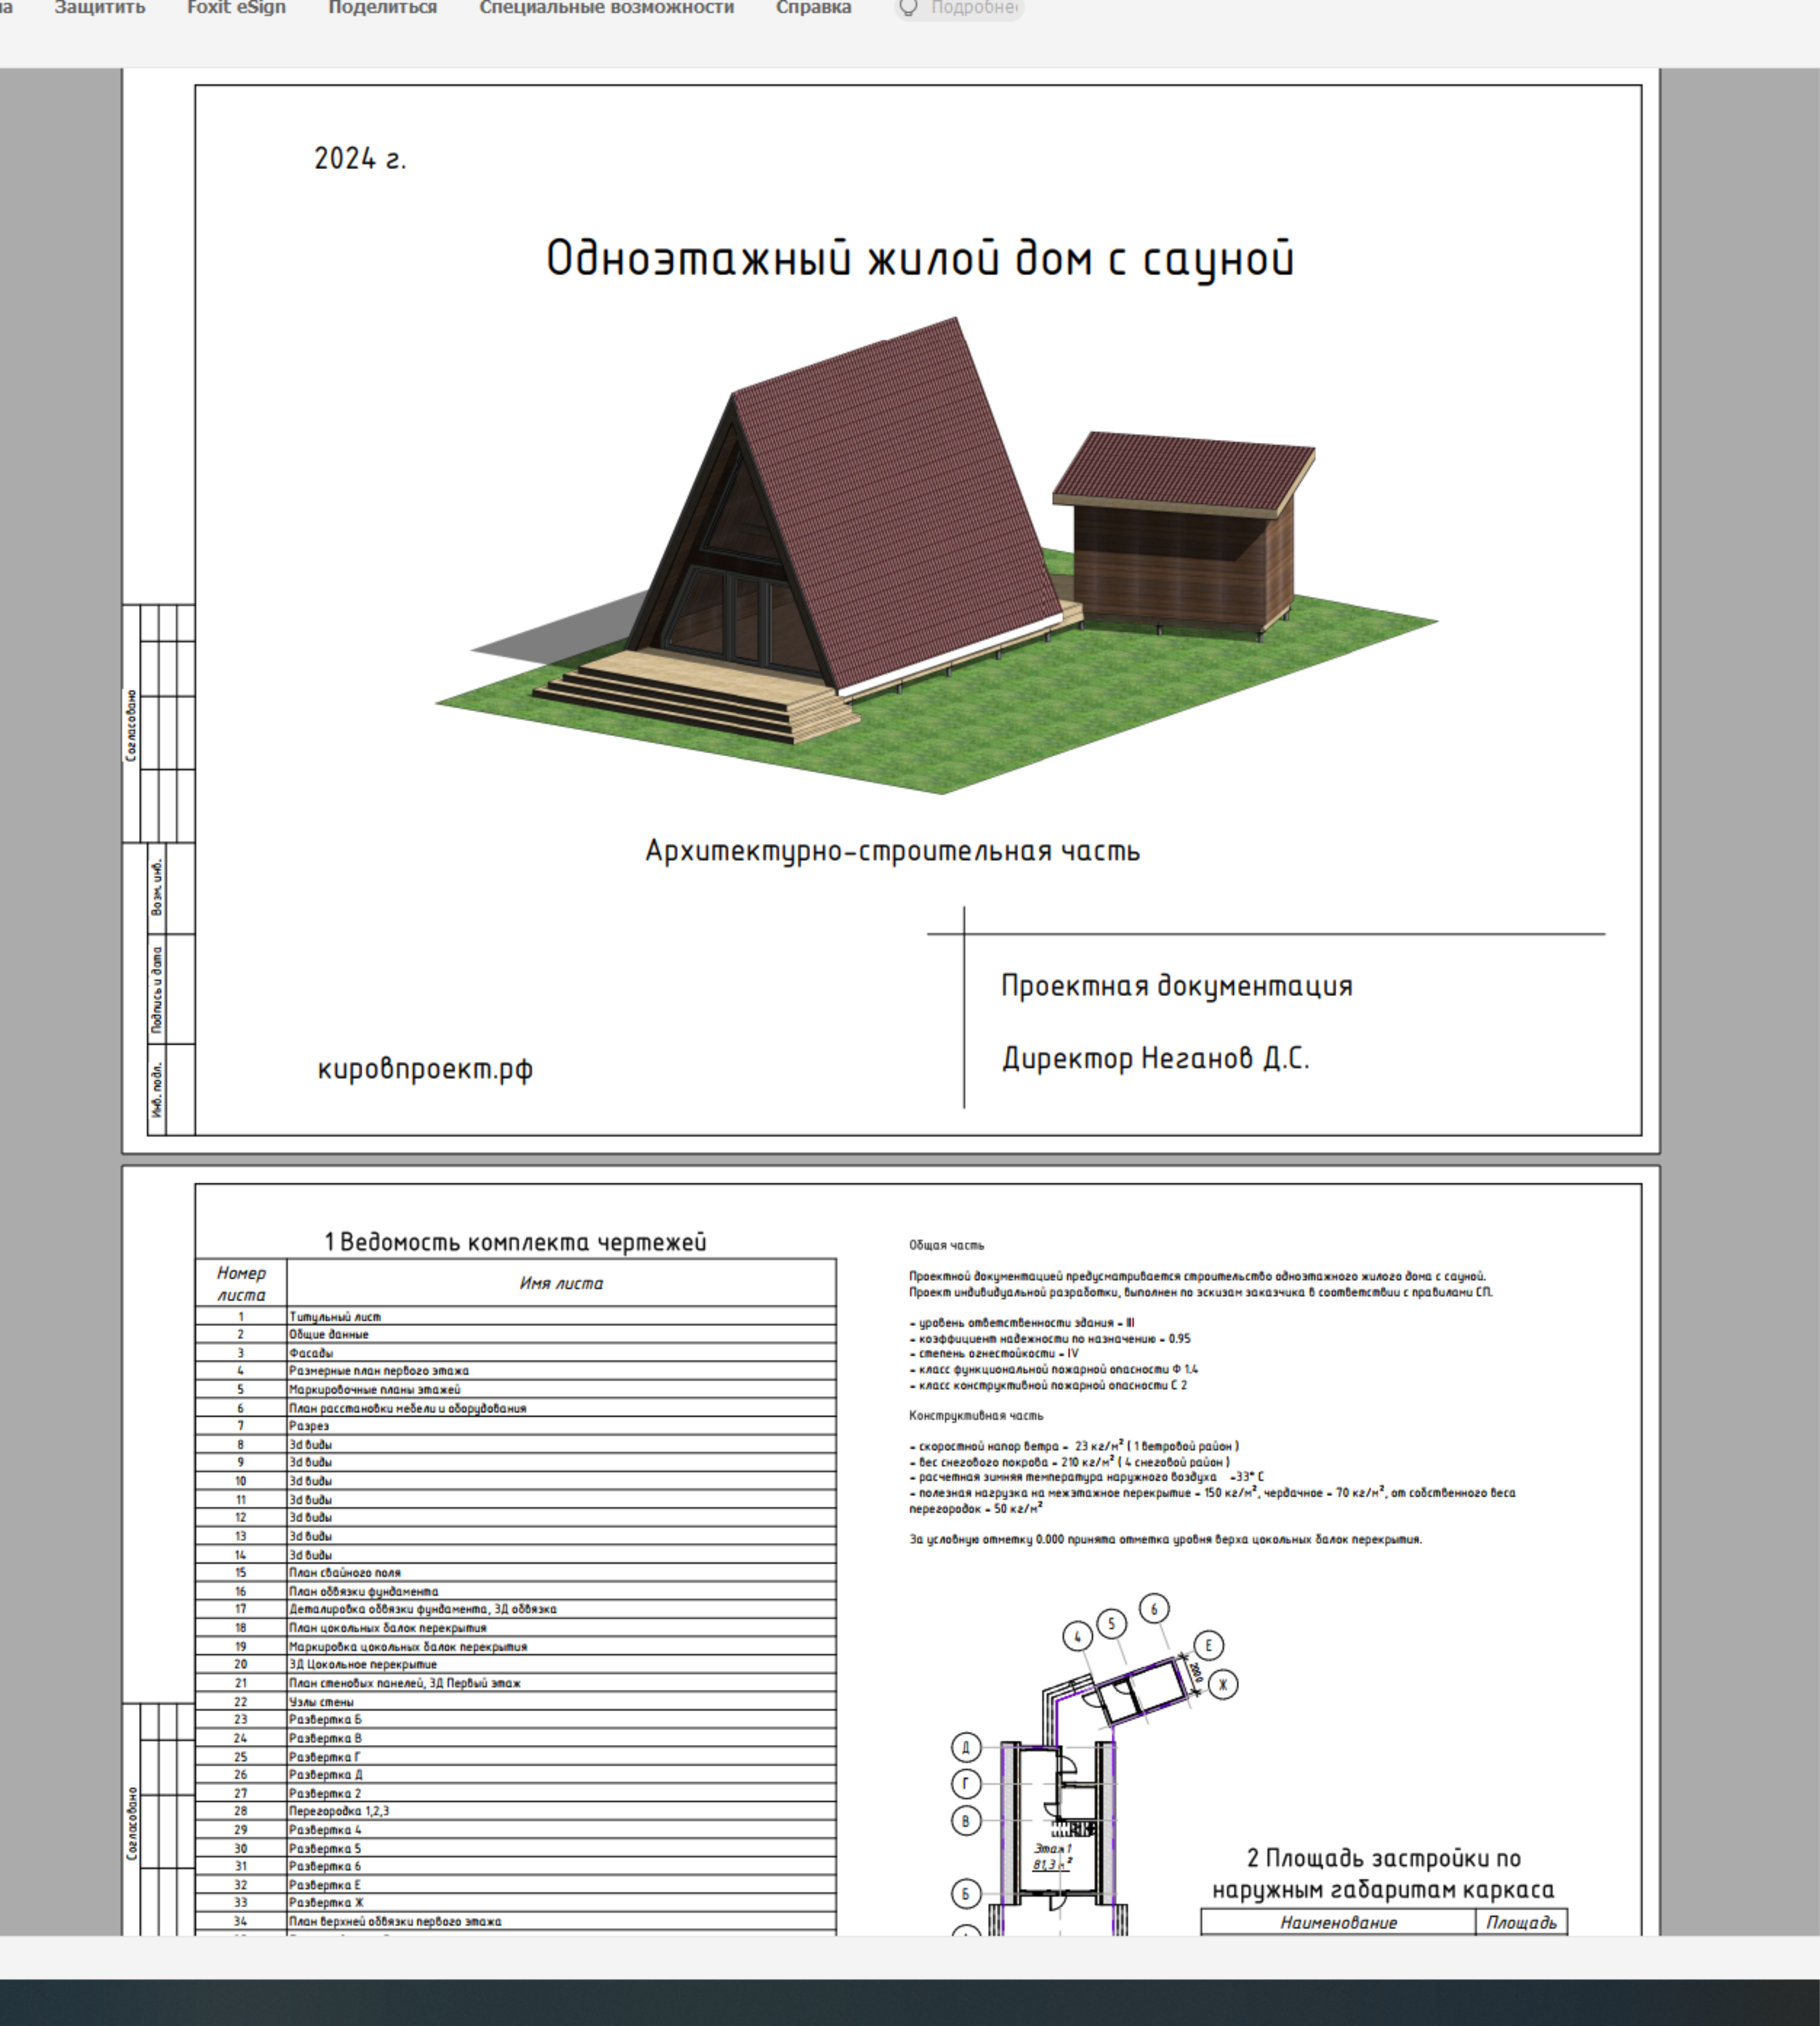Select the 'Размерные план первого этажа' row

[x=516, y=1371]
